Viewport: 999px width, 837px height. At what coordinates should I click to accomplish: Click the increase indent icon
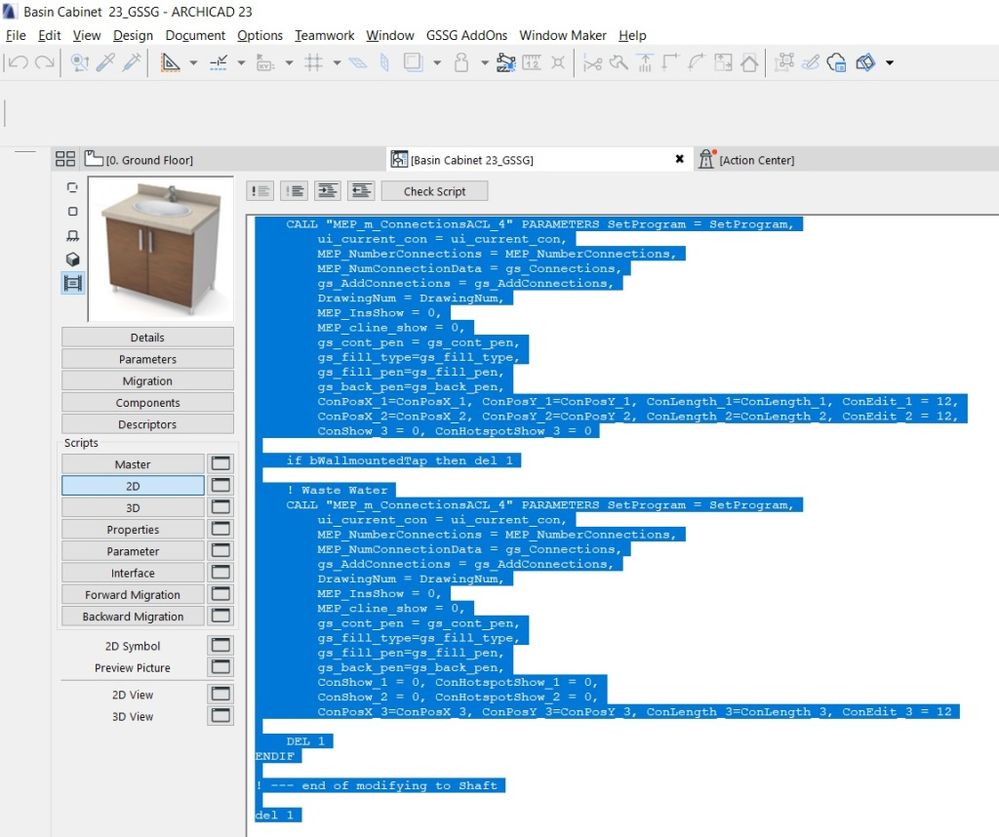click(327, 191)
